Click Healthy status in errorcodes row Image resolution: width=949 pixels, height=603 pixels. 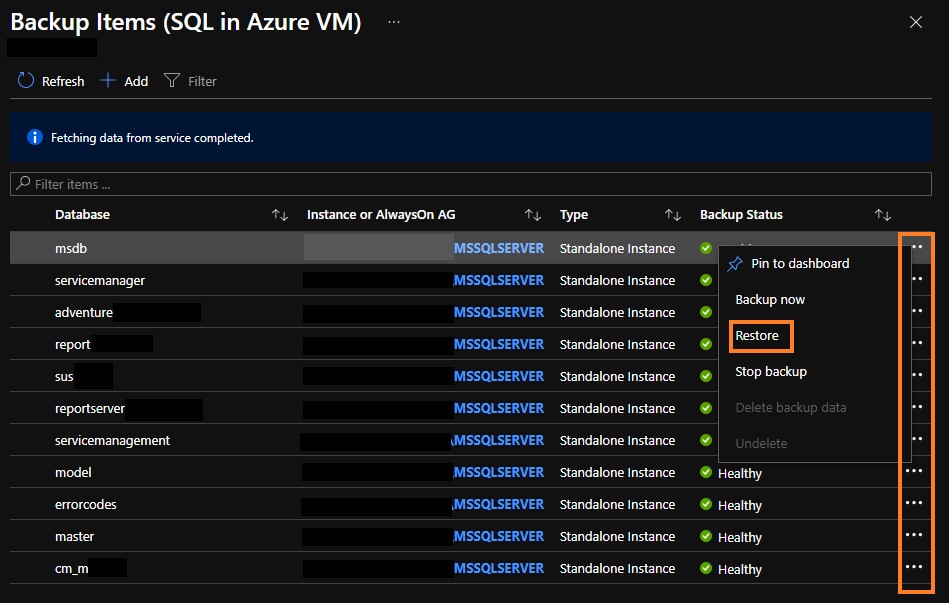pyautogui.click(x=740, y=506)
